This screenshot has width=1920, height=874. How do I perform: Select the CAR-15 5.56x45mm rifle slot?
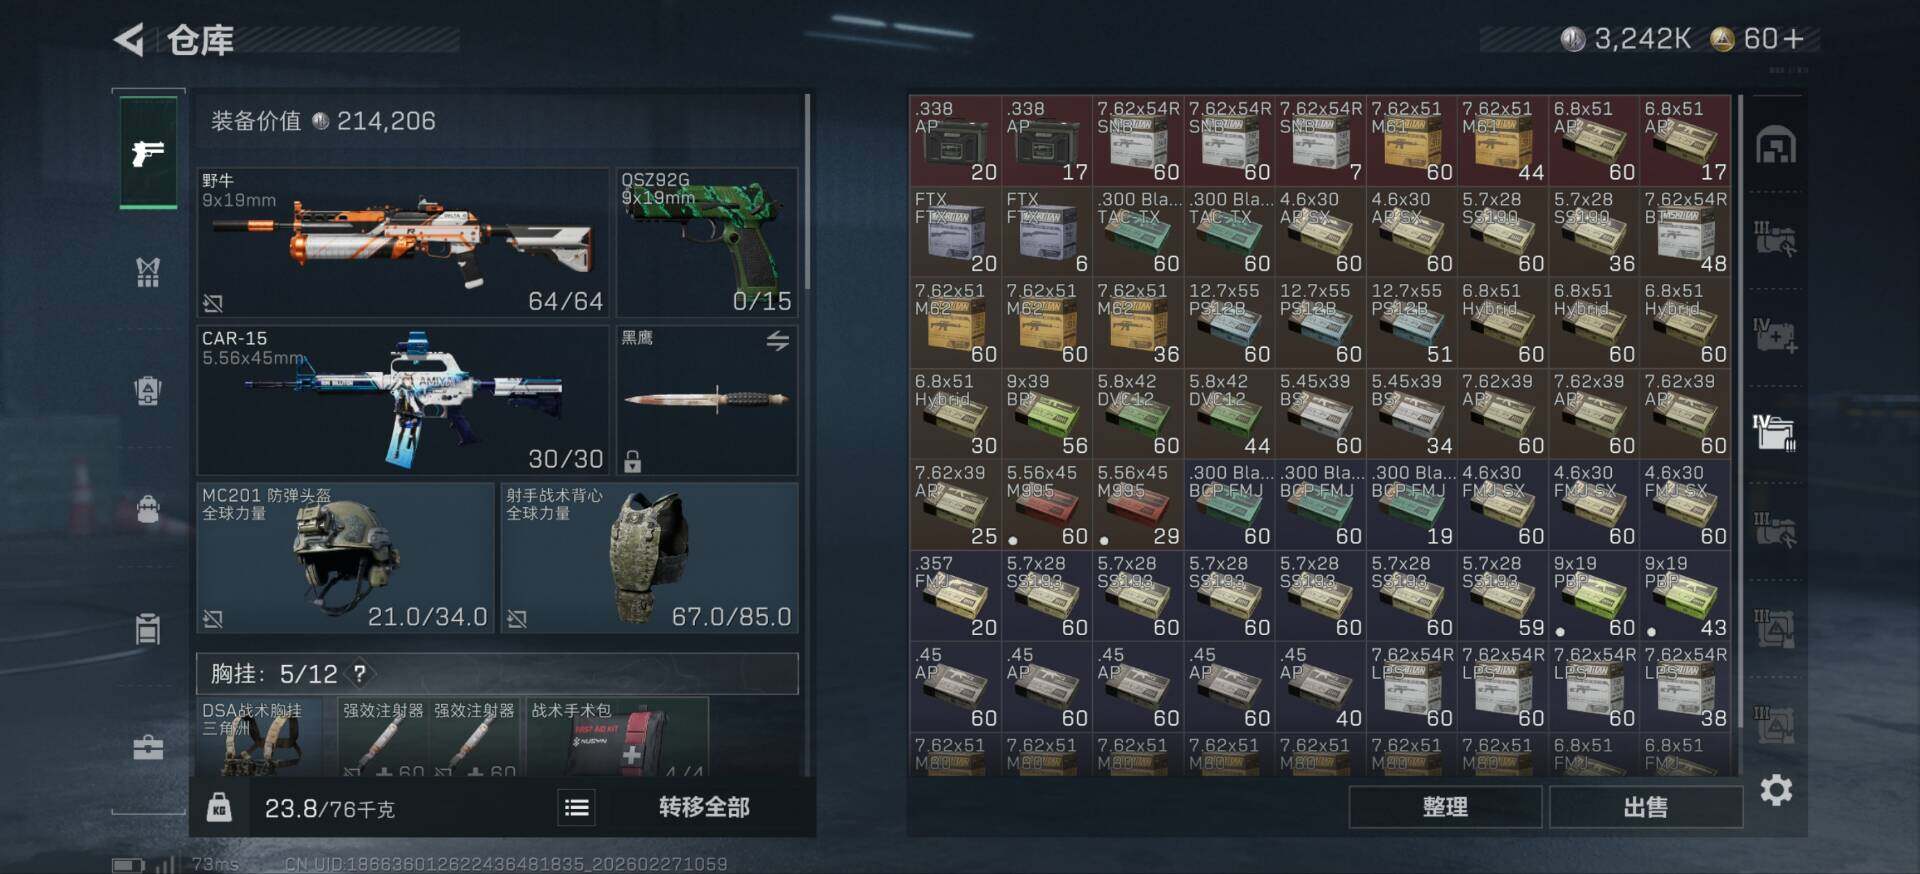(403, 400)
